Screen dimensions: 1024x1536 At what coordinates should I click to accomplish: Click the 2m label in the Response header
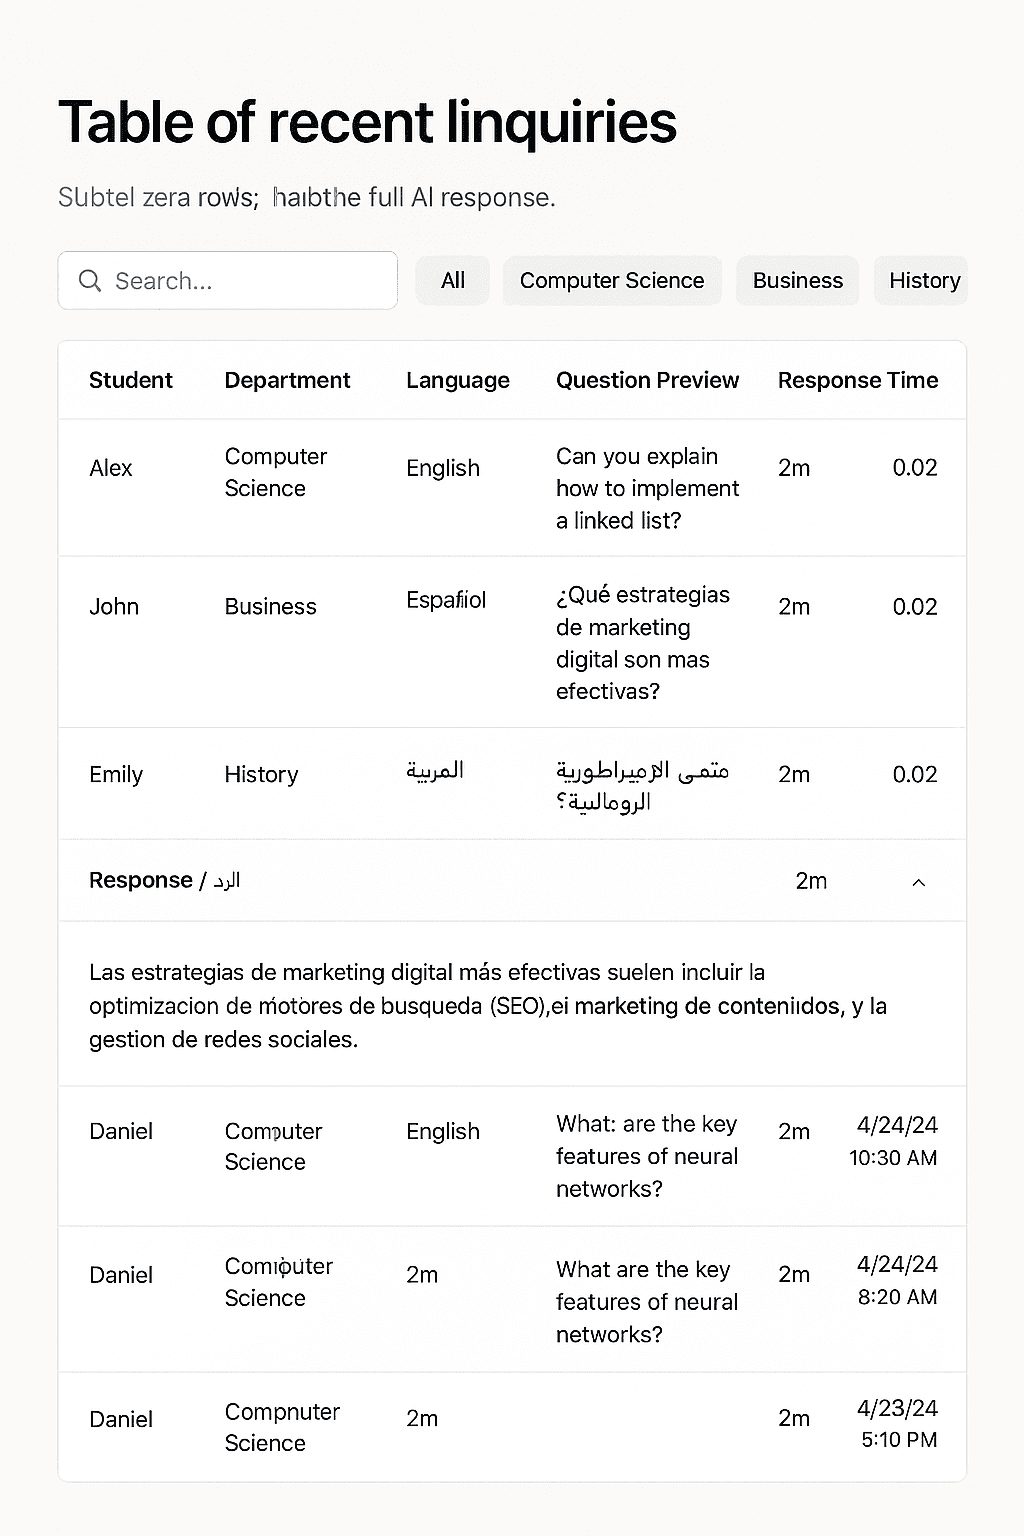810,881
